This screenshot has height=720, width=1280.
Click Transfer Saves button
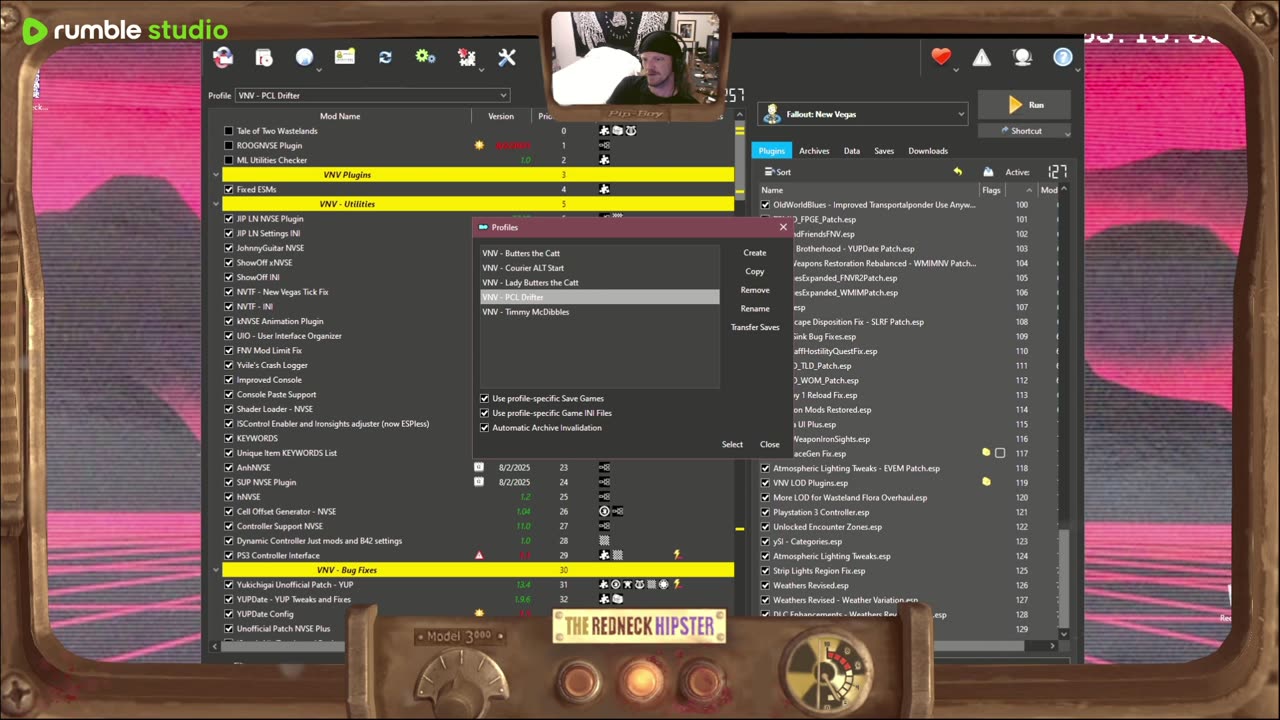click(x=755, y=327)
